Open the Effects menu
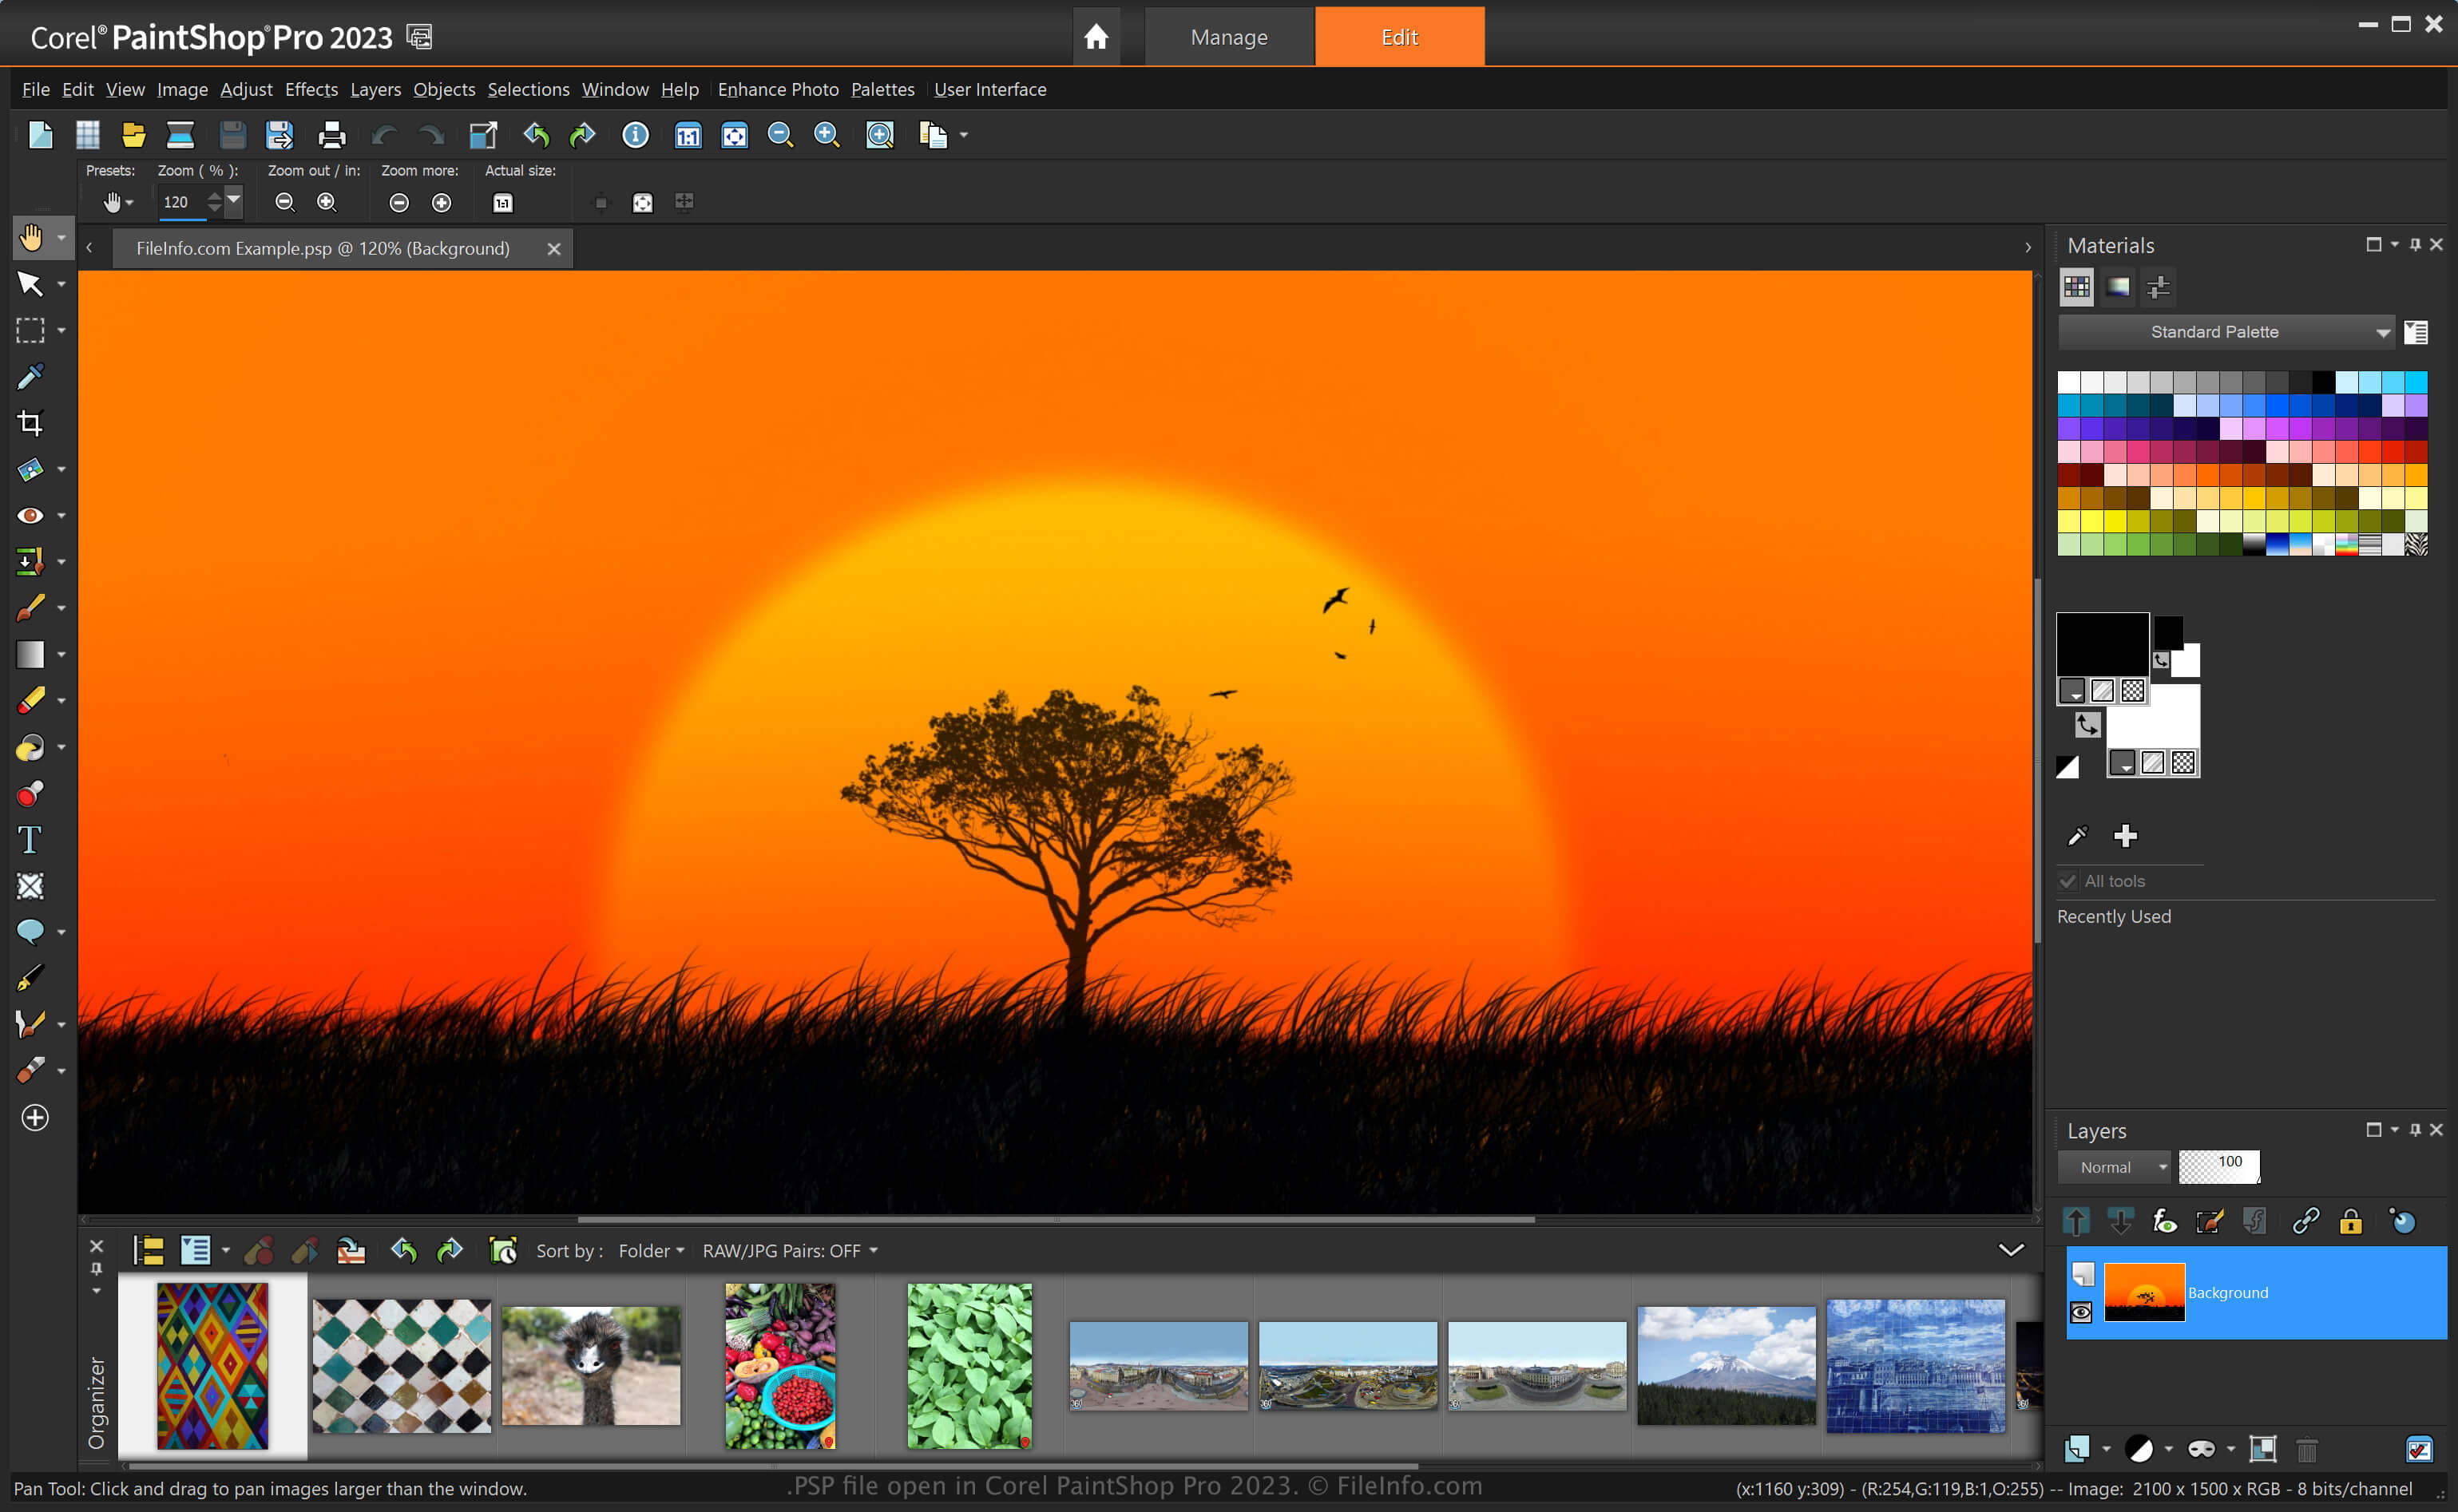The height and width of the screenshot is (1512, 2458). tap(311, 90)
